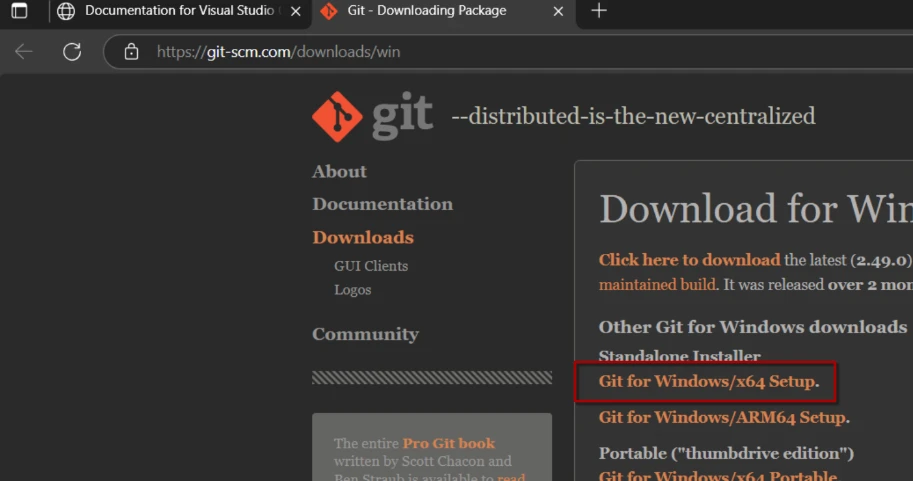This screenshot has height=481, width=913.
Task: Click the globe icon on Documentation tab
Action: pos(66,12)
